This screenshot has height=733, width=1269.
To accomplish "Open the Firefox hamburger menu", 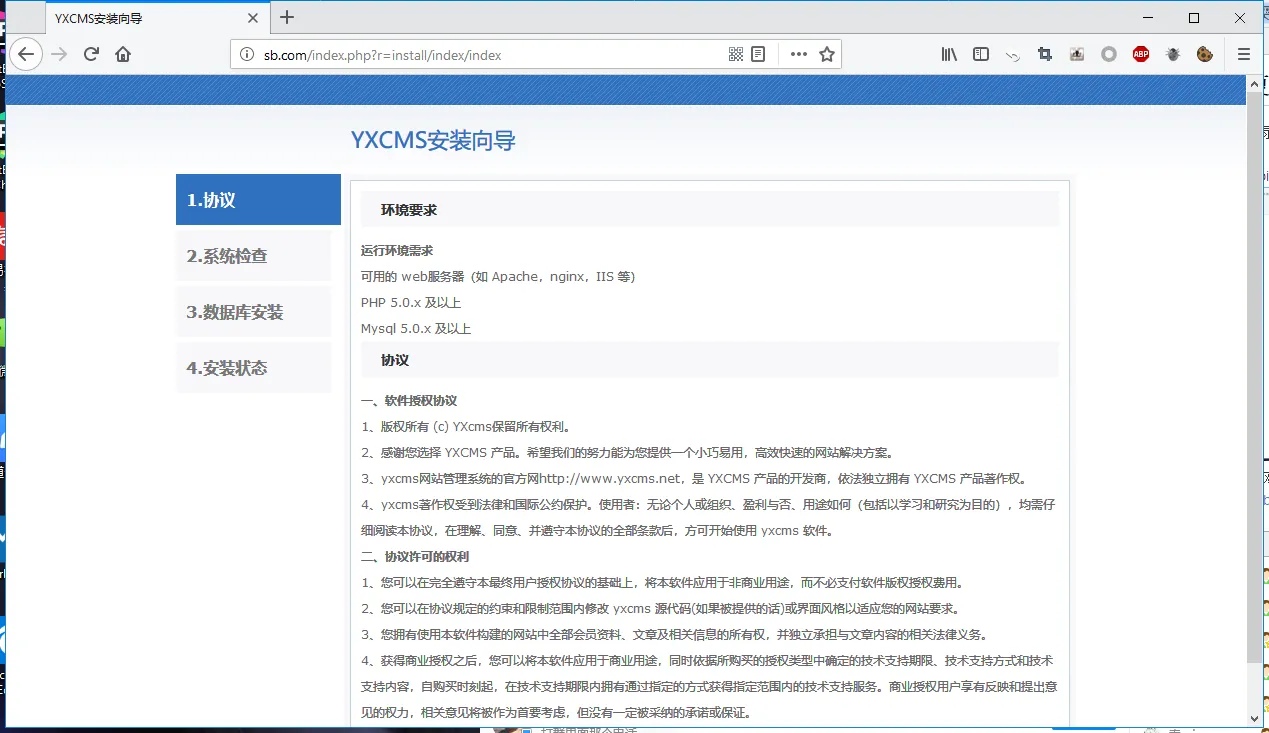I will 1244,55.
